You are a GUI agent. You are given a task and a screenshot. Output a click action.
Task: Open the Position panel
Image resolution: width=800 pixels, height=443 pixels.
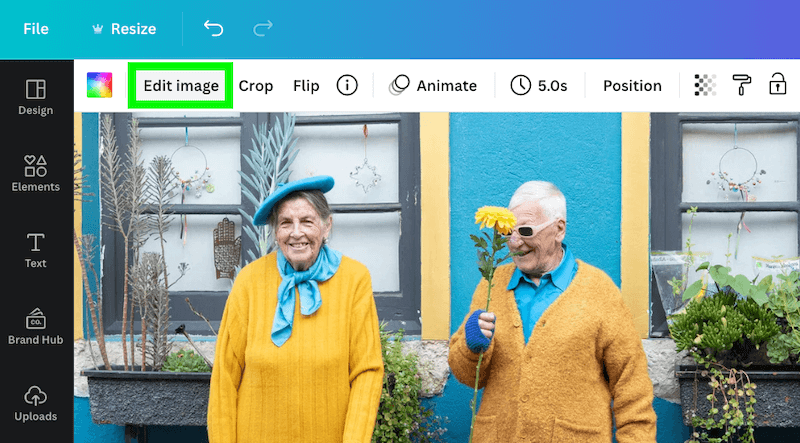coord(632,86)
